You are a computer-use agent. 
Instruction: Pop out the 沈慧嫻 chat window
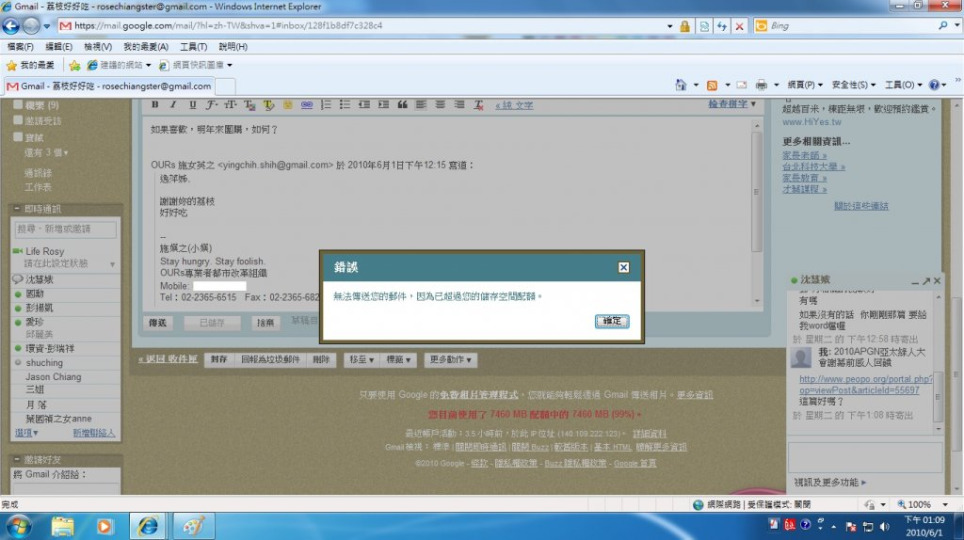click(x=926, y=280)
